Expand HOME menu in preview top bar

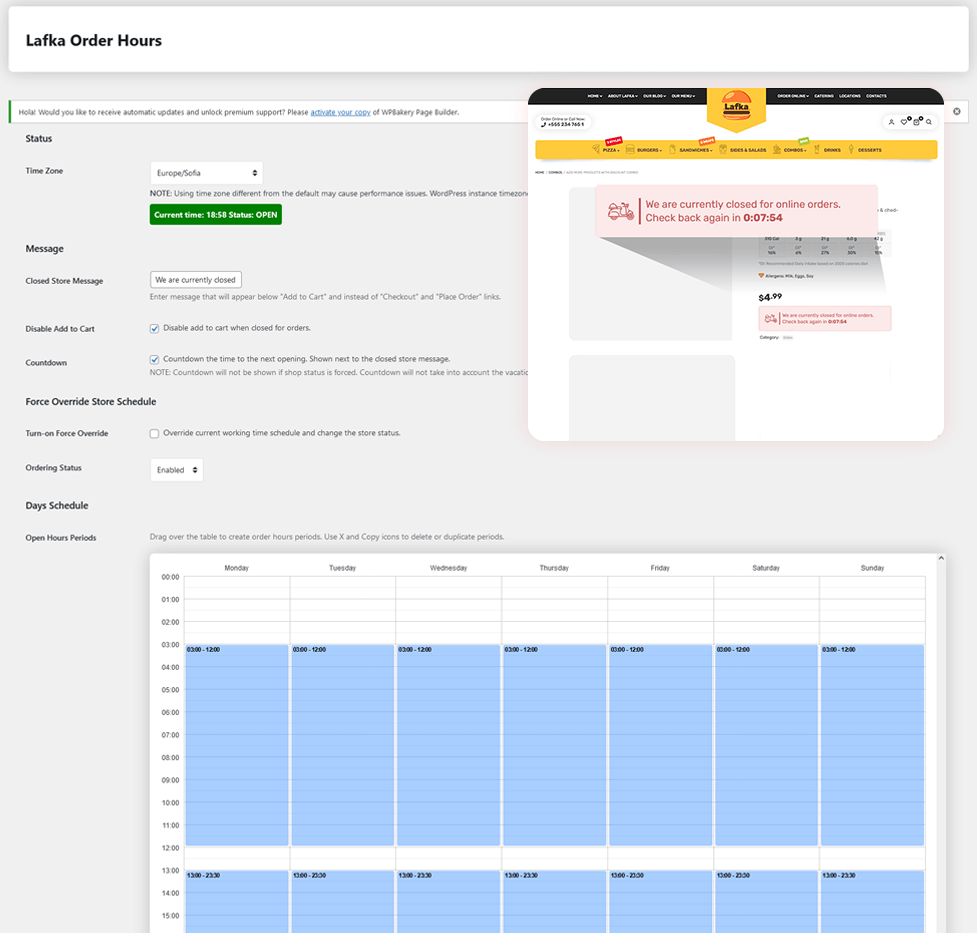[x=594, y=96]
